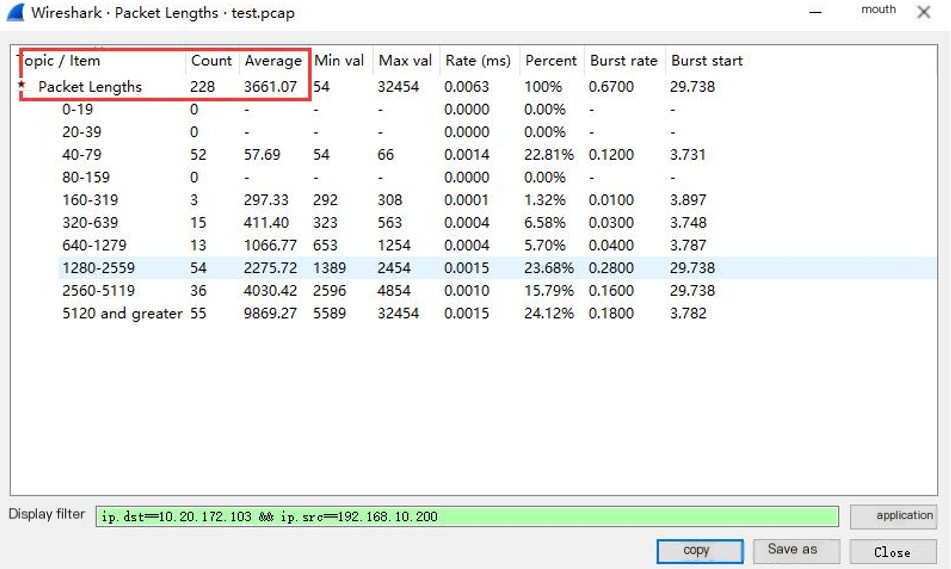951x569 pixels.
Task: Click count 52 in 40-79 row
Action: pyautogui.click(x=198, y=155)
